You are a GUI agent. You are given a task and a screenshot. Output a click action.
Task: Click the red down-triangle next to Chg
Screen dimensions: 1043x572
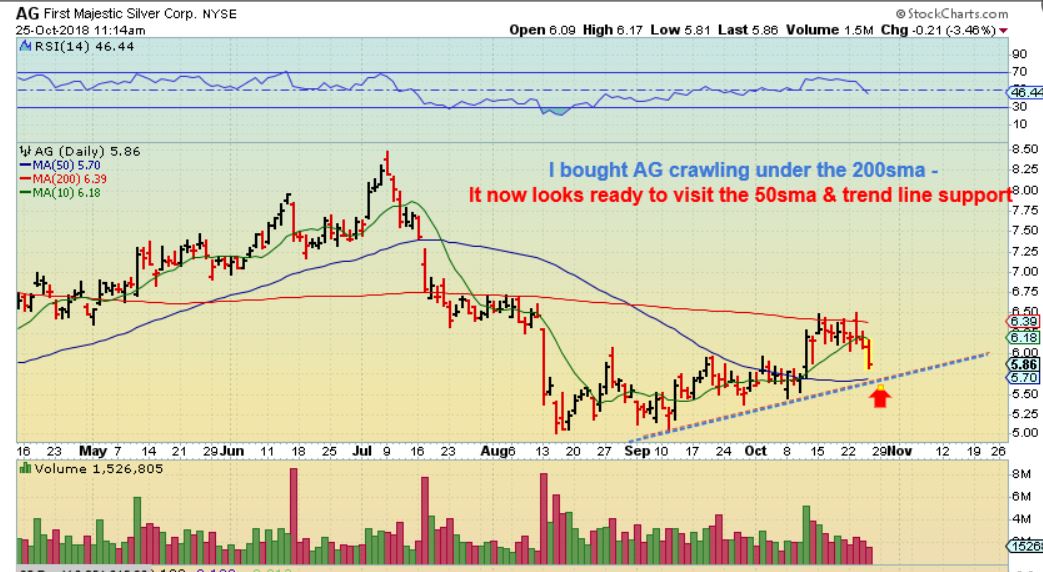point(1003,30)
